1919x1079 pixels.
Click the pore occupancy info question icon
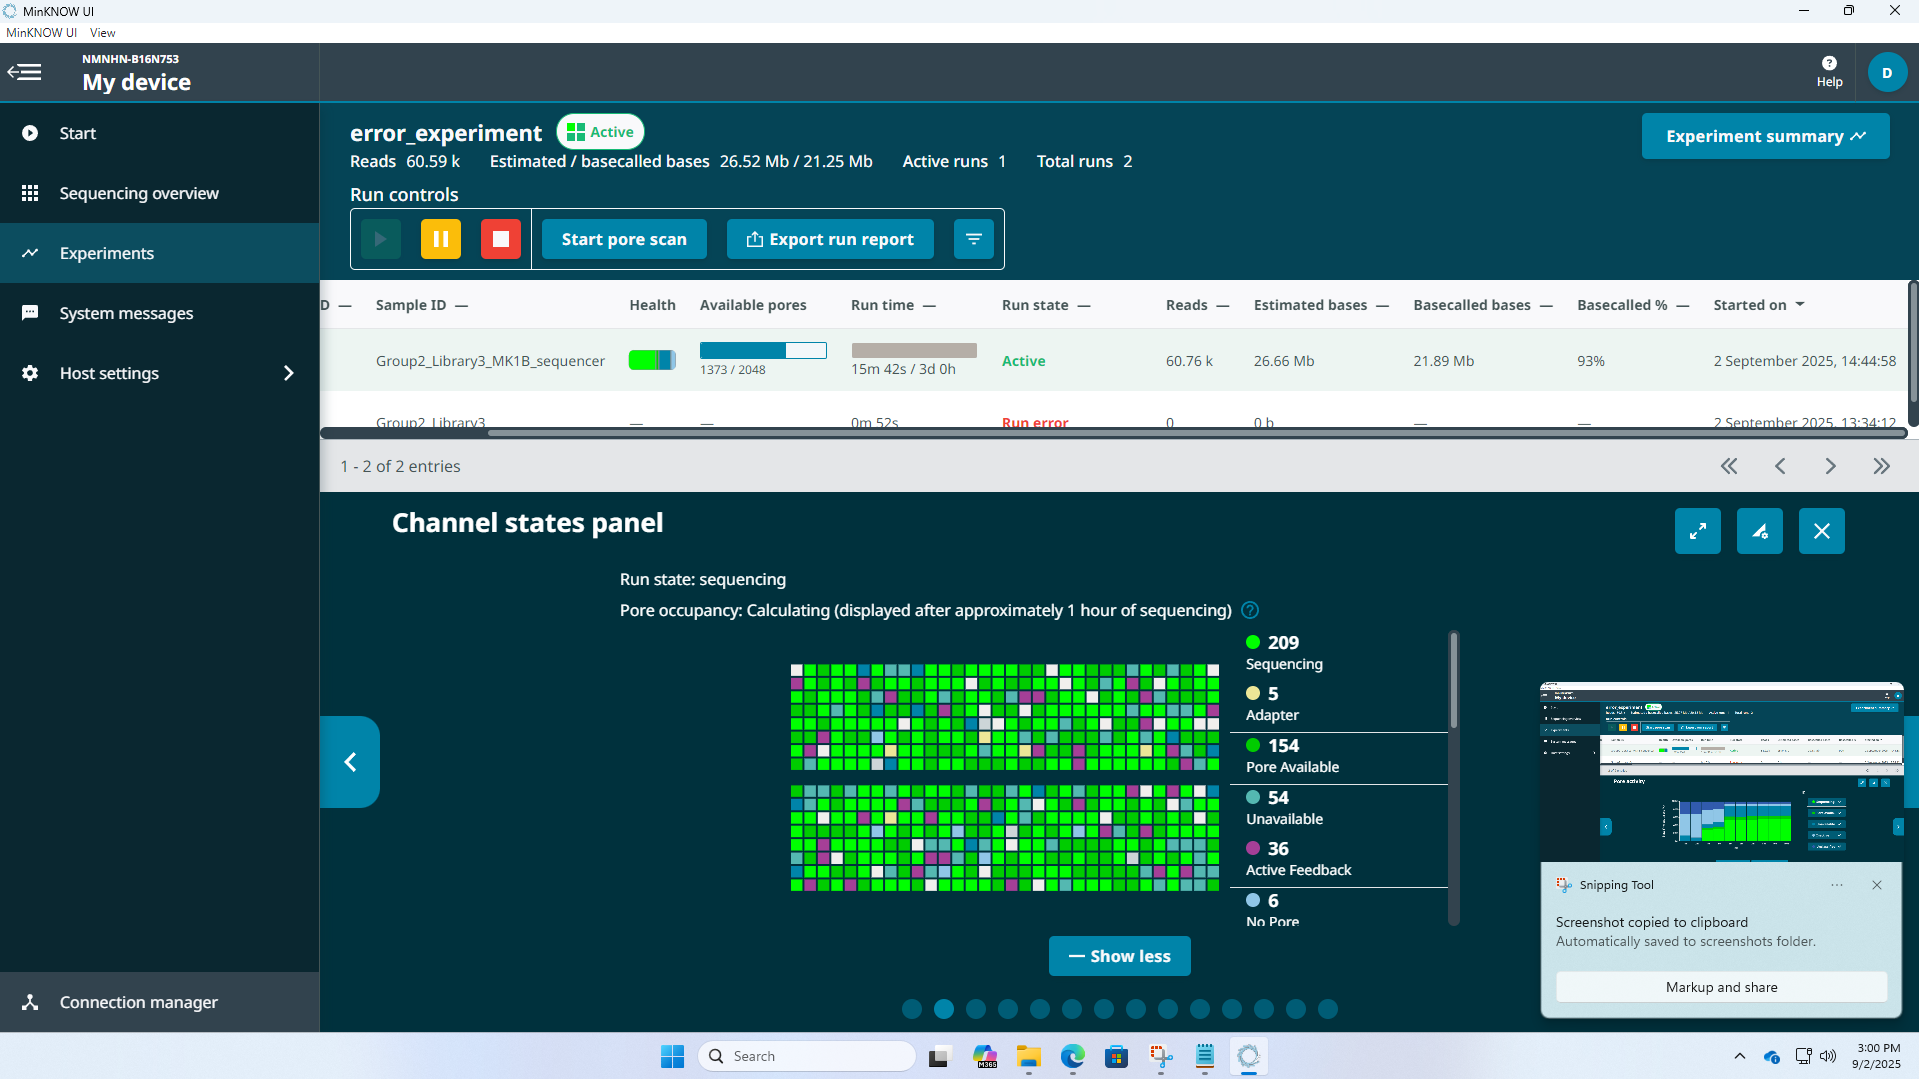[1250, 610]
